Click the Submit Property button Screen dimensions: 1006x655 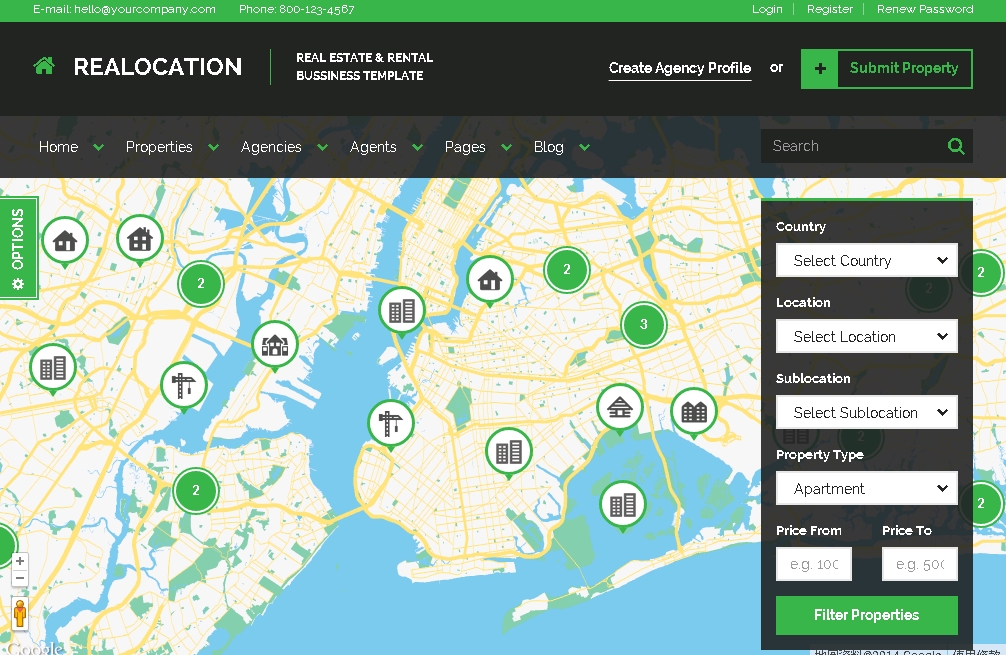pyautogui.click(x=886, y=69)
